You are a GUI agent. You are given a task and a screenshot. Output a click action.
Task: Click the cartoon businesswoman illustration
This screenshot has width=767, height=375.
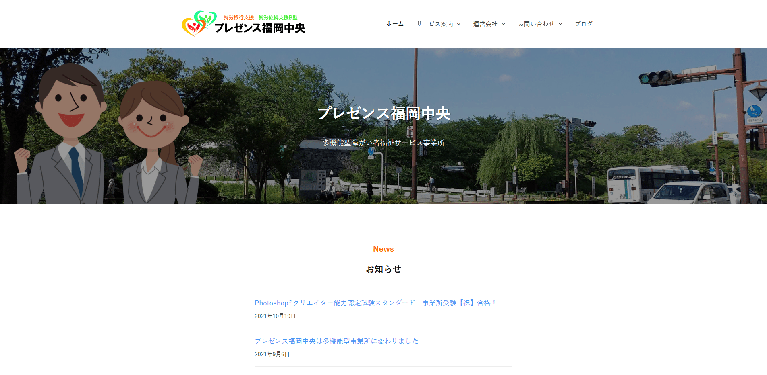point(158,143)
